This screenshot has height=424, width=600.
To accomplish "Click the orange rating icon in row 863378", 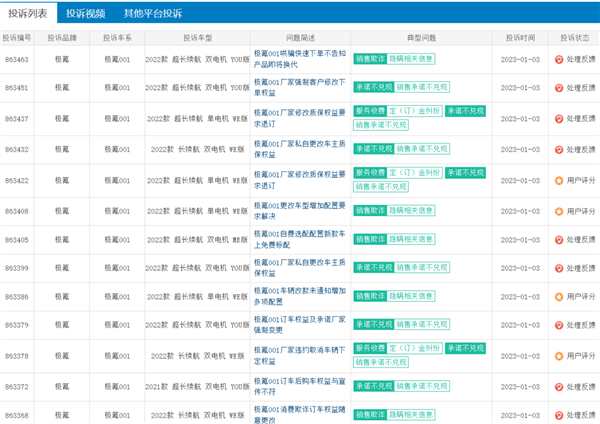I will click(559, 356).
